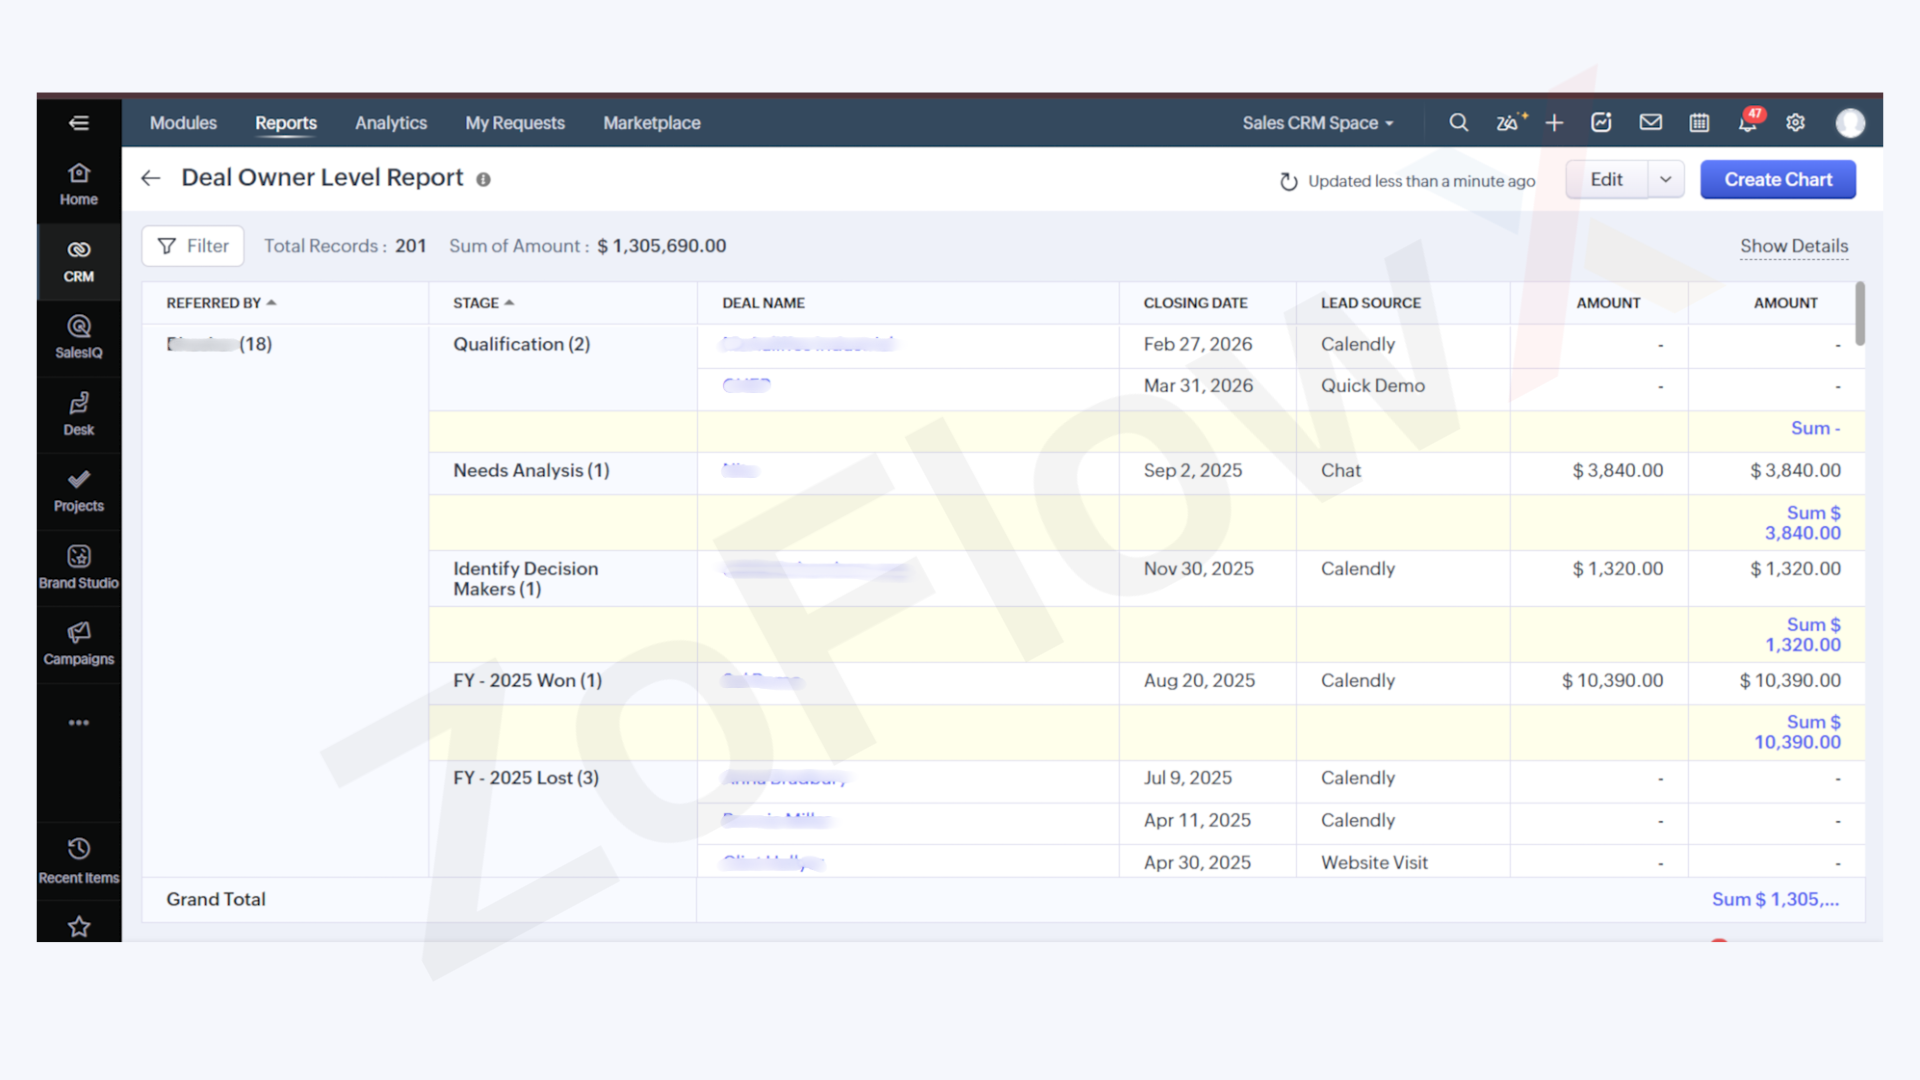Switch to the Analytics tab
The image size is (1920, 1080).
pos(391,123)
